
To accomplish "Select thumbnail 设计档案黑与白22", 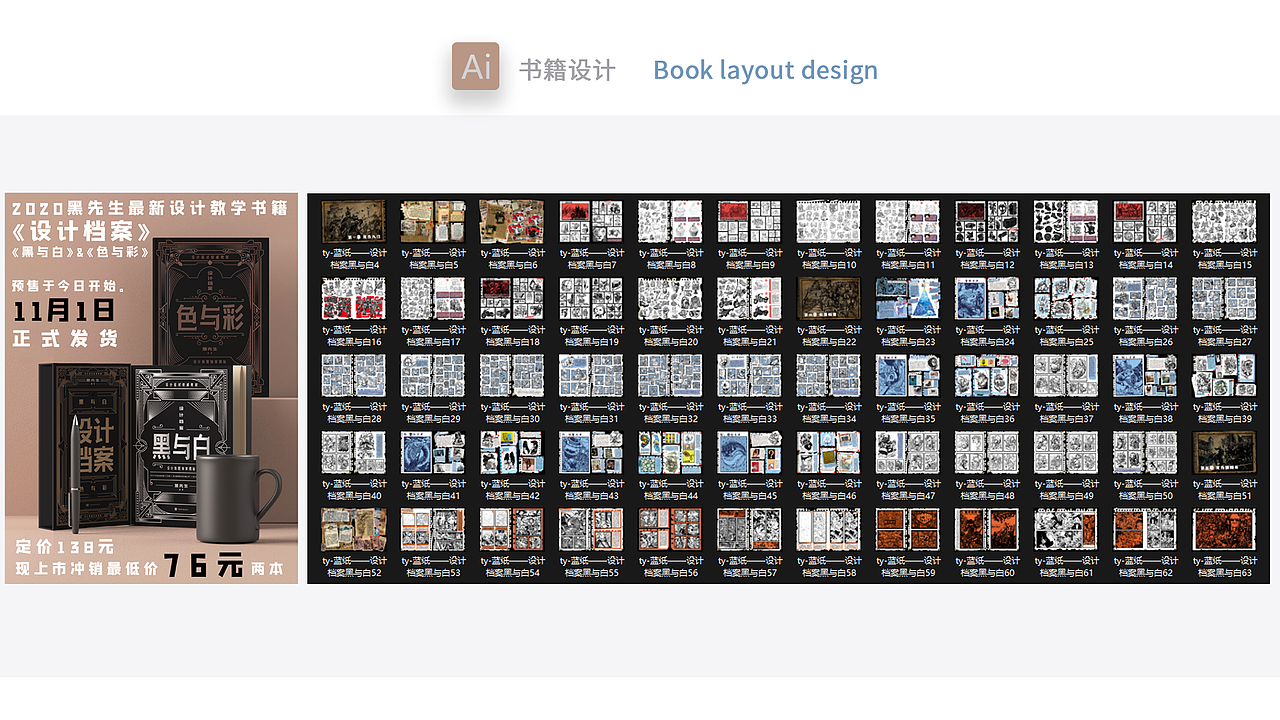I will [x=828, y=298].
